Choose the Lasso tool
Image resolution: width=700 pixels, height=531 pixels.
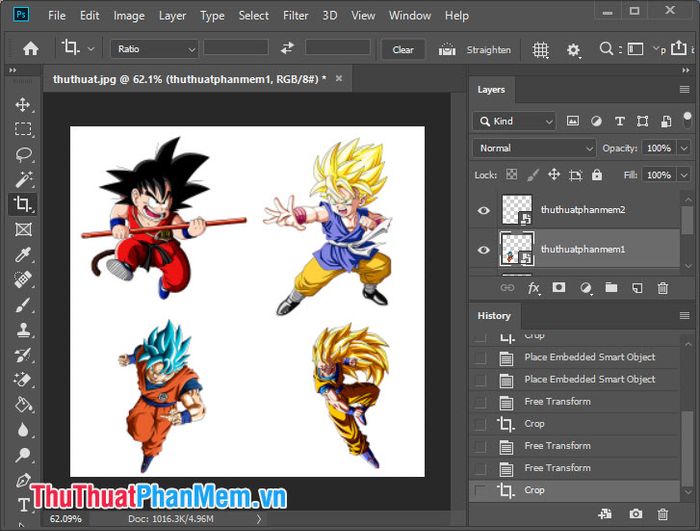click(x=23, y=154)
